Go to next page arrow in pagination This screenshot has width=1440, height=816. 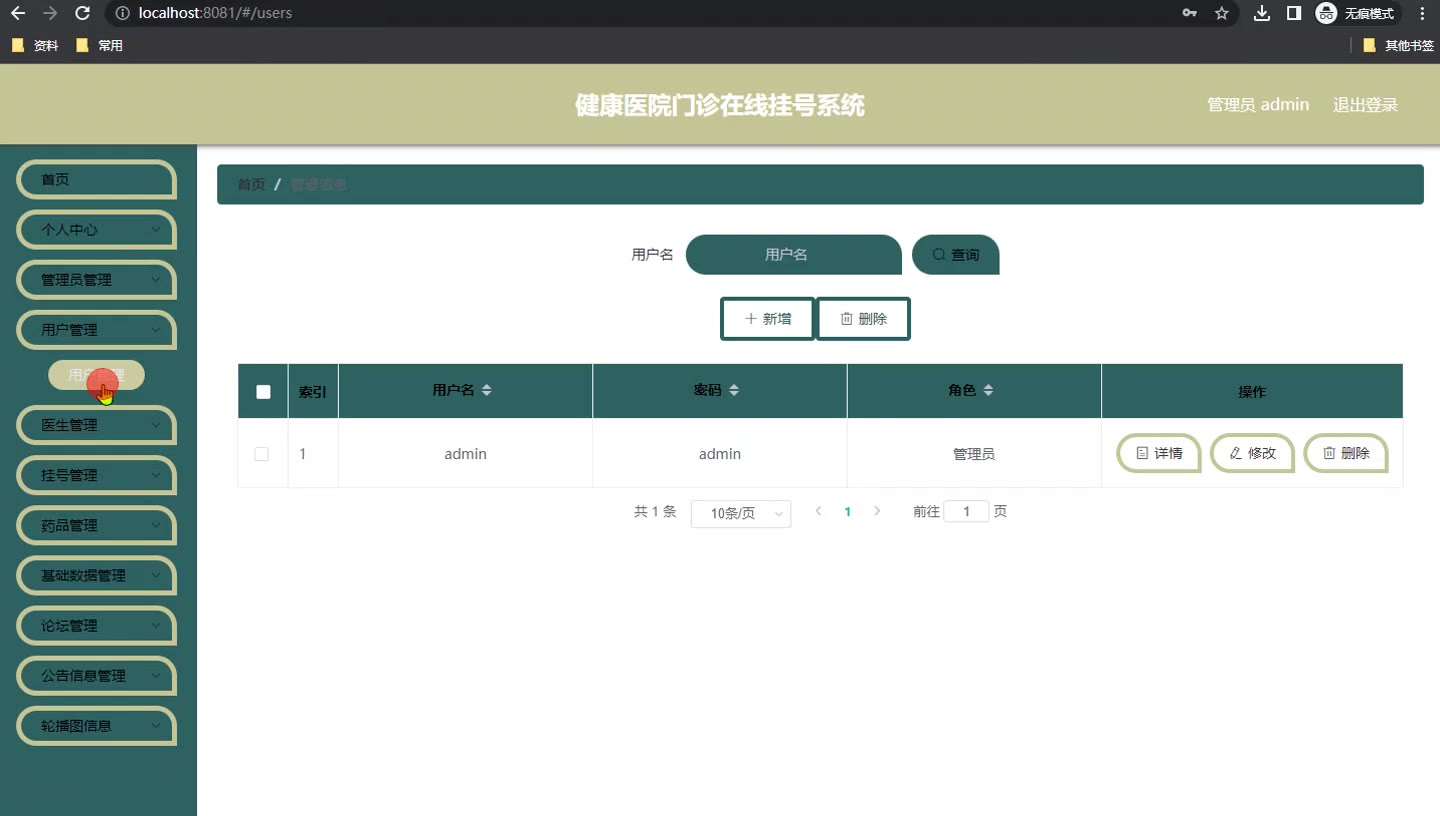pos(877,511)
